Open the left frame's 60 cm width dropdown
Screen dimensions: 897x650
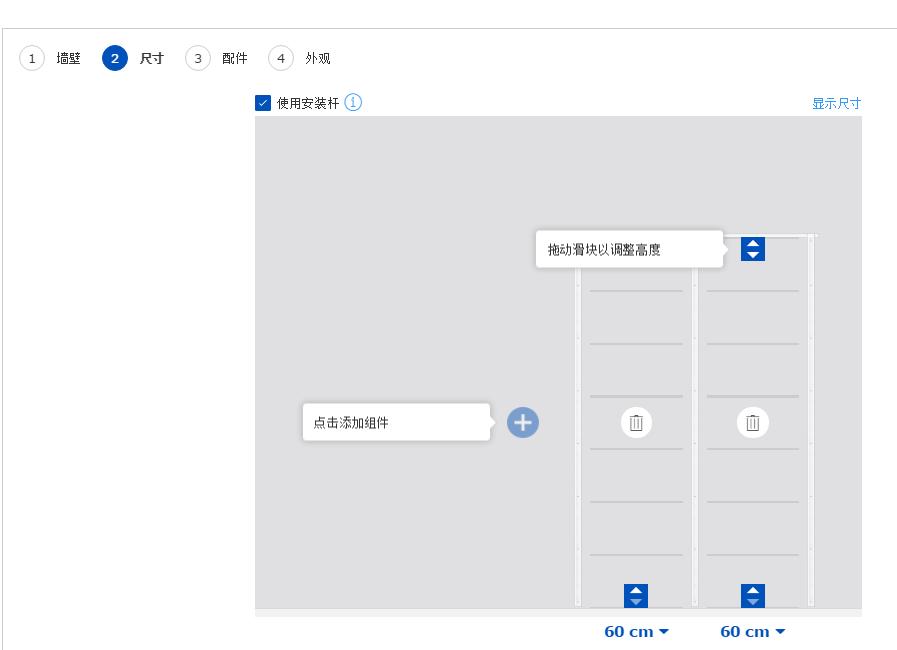pyautogui.click(x=637, y=631)
